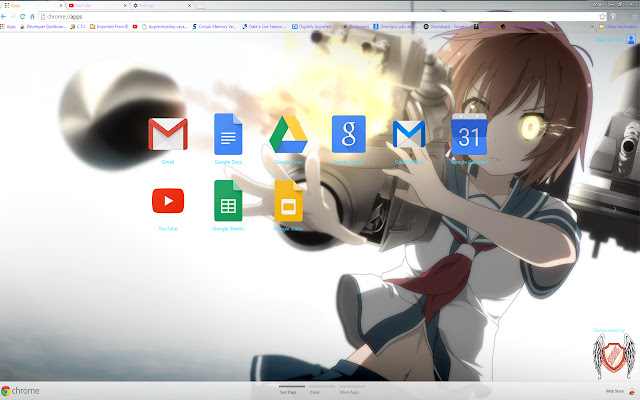Open Corsair Memory bookmark
The width and height of the screenshot is (640, 400).
pos(214,27)
